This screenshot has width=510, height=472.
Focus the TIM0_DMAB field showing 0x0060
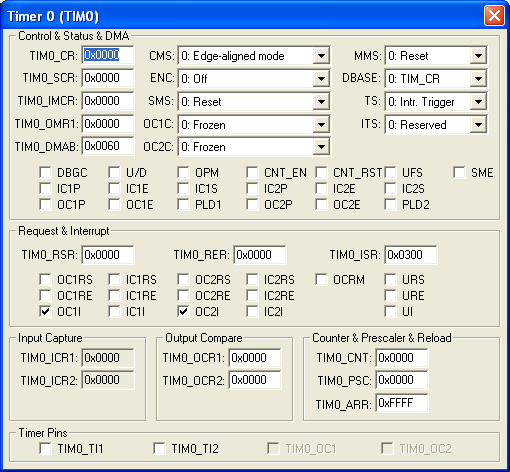(x=108, y=146)
